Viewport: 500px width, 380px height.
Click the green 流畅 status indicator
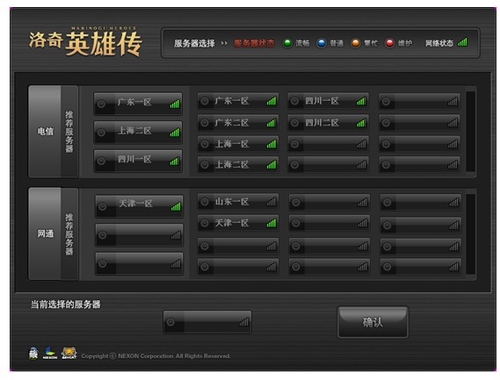pos(287,43)
